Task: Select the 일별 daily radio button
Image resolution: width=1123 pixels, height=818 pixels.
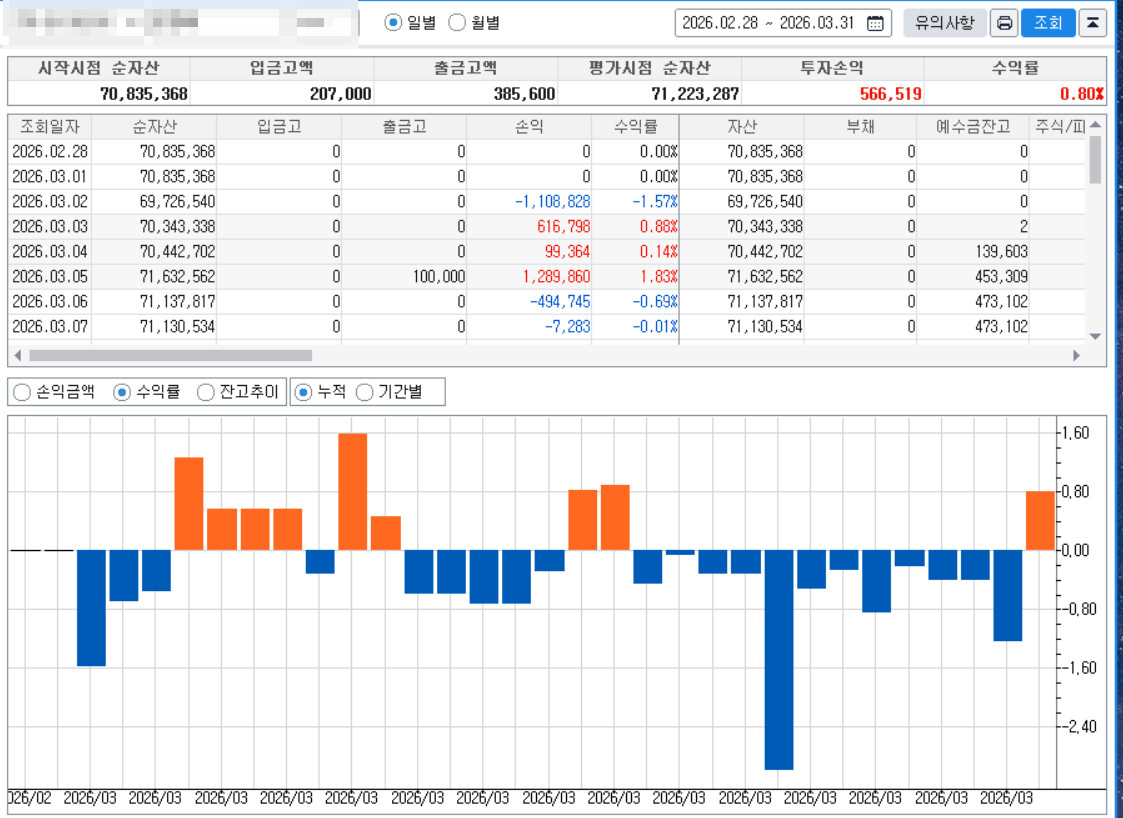Action: pos(393,22)
